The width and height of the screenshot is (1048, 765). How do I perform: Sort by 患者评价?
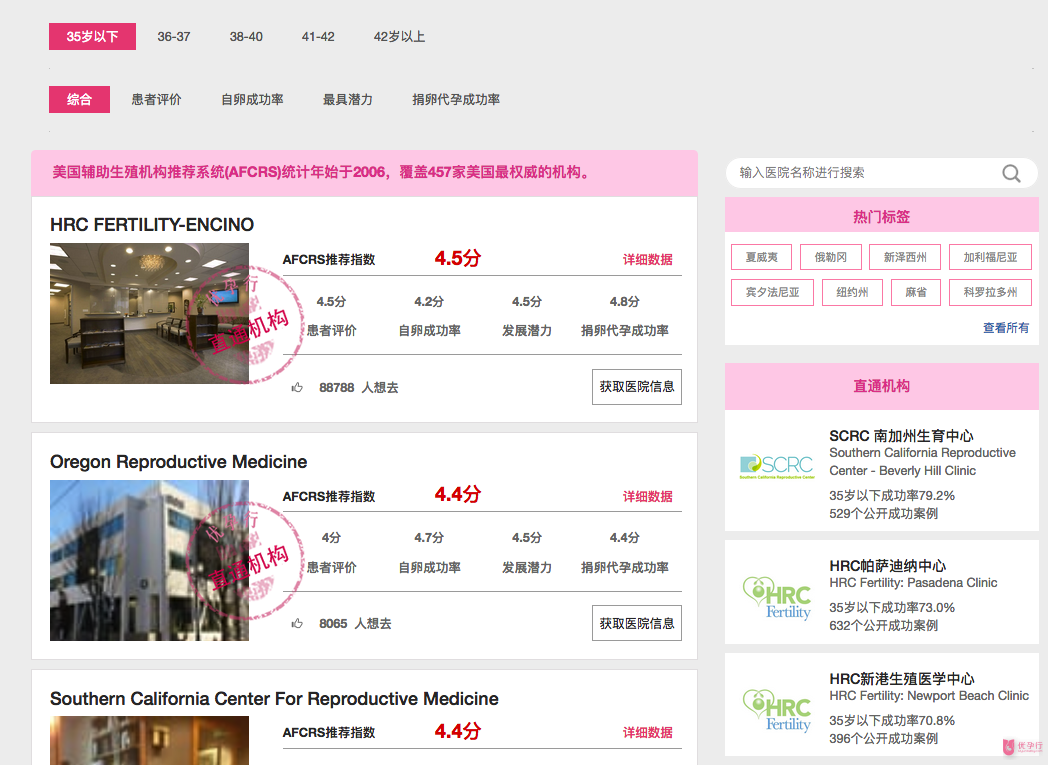(x=156, y=100)
